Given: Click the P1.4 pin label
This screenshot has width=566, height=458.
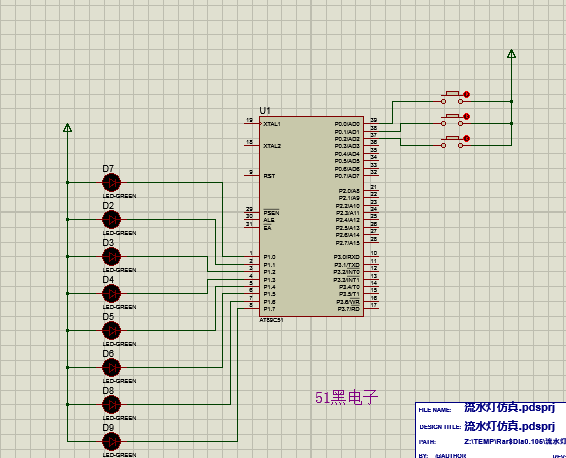Looking at the screenshot, I should [269, 287].
